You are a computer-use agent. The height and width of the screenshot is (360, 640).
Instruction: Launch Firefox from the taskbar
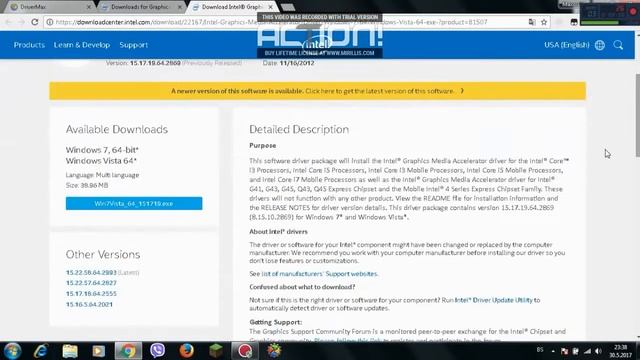[187, 351]
